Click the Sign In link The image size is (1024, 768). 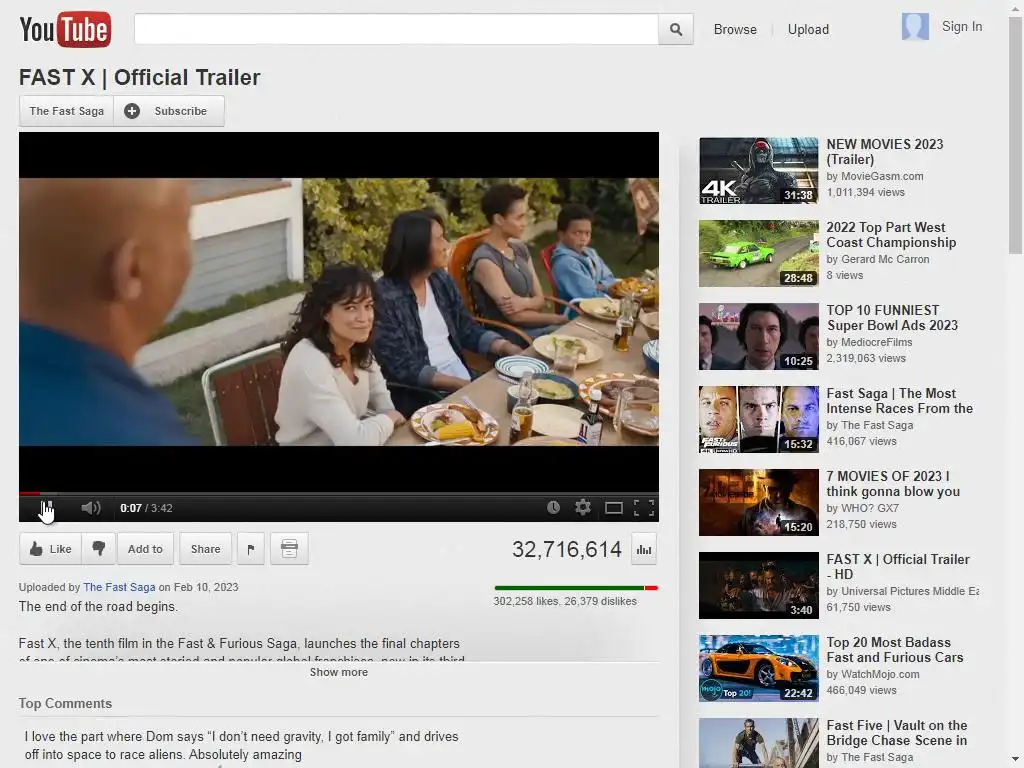point(961,26)
